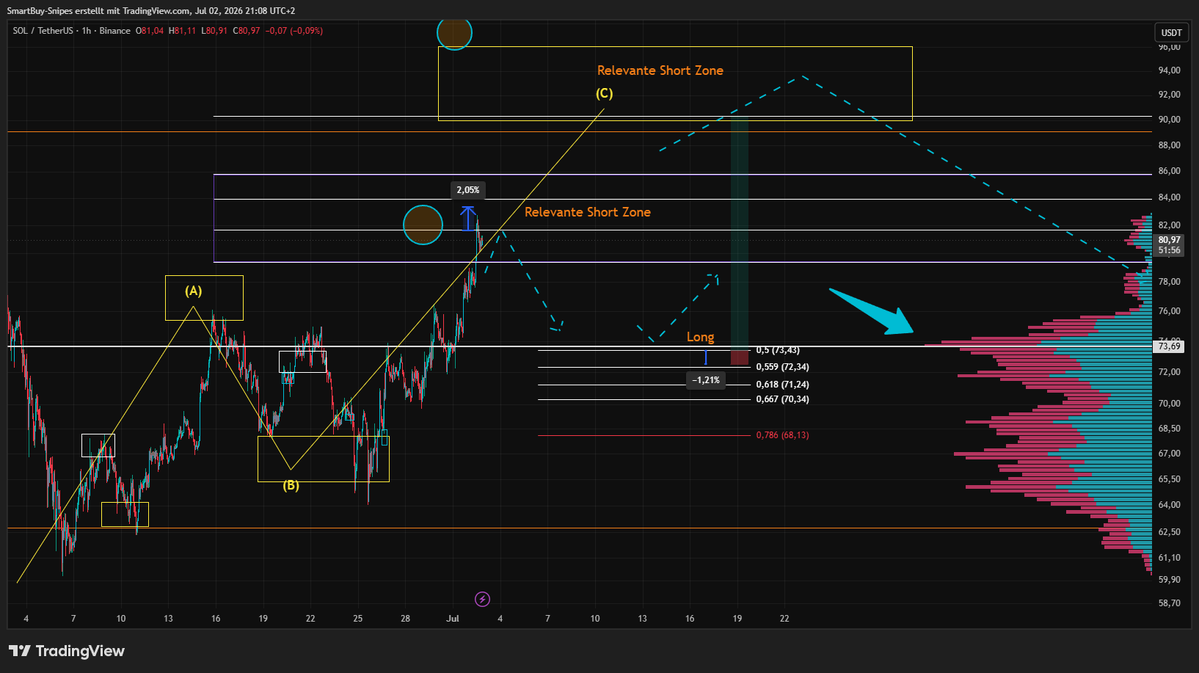Screen dimensions: 1199x673
Task: Click the Jul label on time axis
Action: [x=453, y=618]
